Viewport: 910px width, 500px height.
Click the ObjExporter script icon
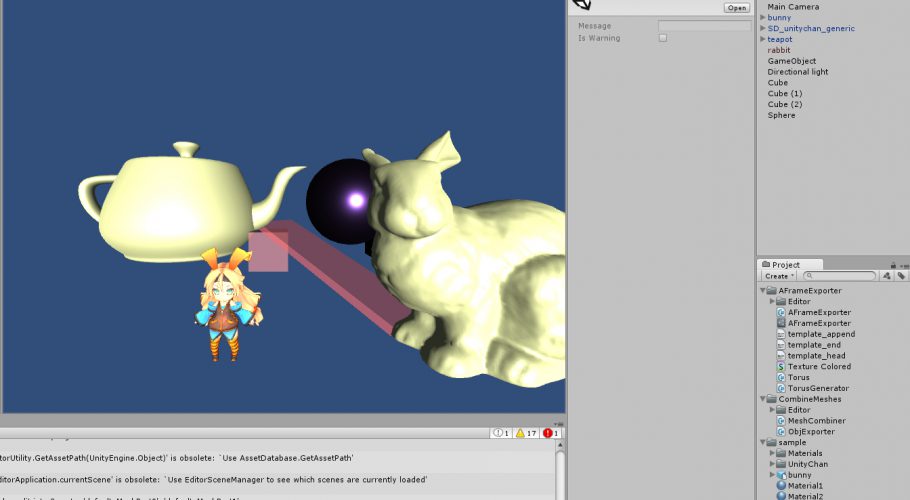point(781,432)
